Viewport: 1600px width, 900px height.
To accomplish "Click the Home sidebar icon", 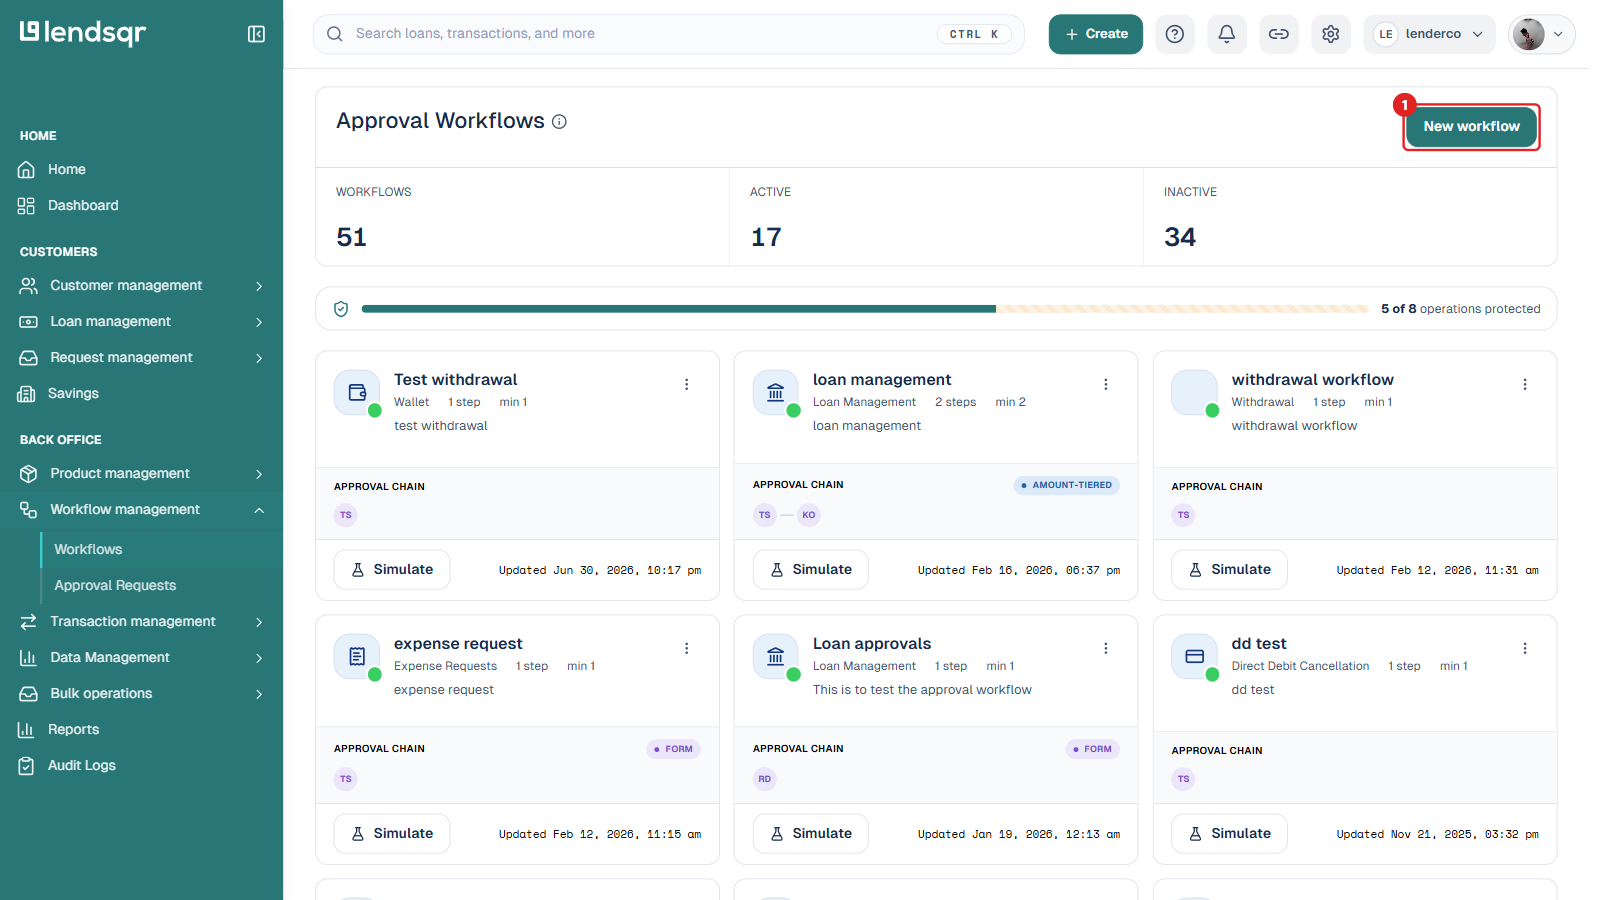I will click(x=27, y=170).
